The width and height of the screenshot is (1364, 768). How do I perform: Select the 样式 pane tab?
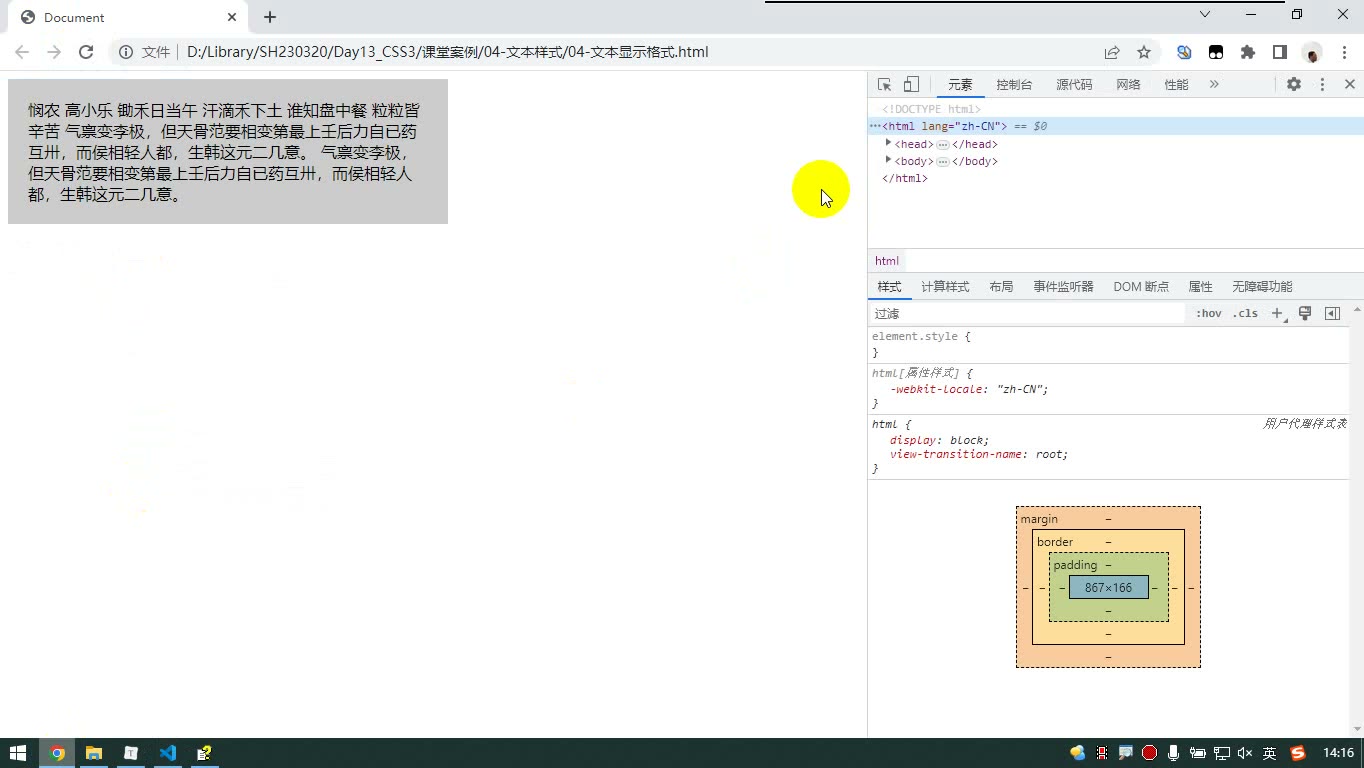pyautogui.click(x=889, y=287)
